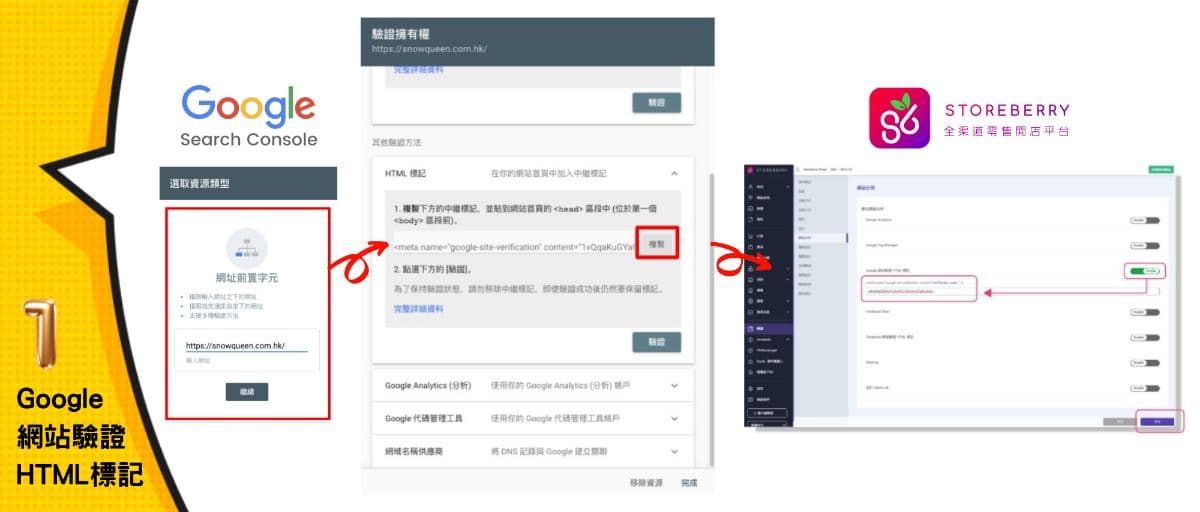The width and height of the screenshot is (1200, 512).
Task: Open upper 完整詳細資料 link at dialog top
Action: tap(418, 69)
